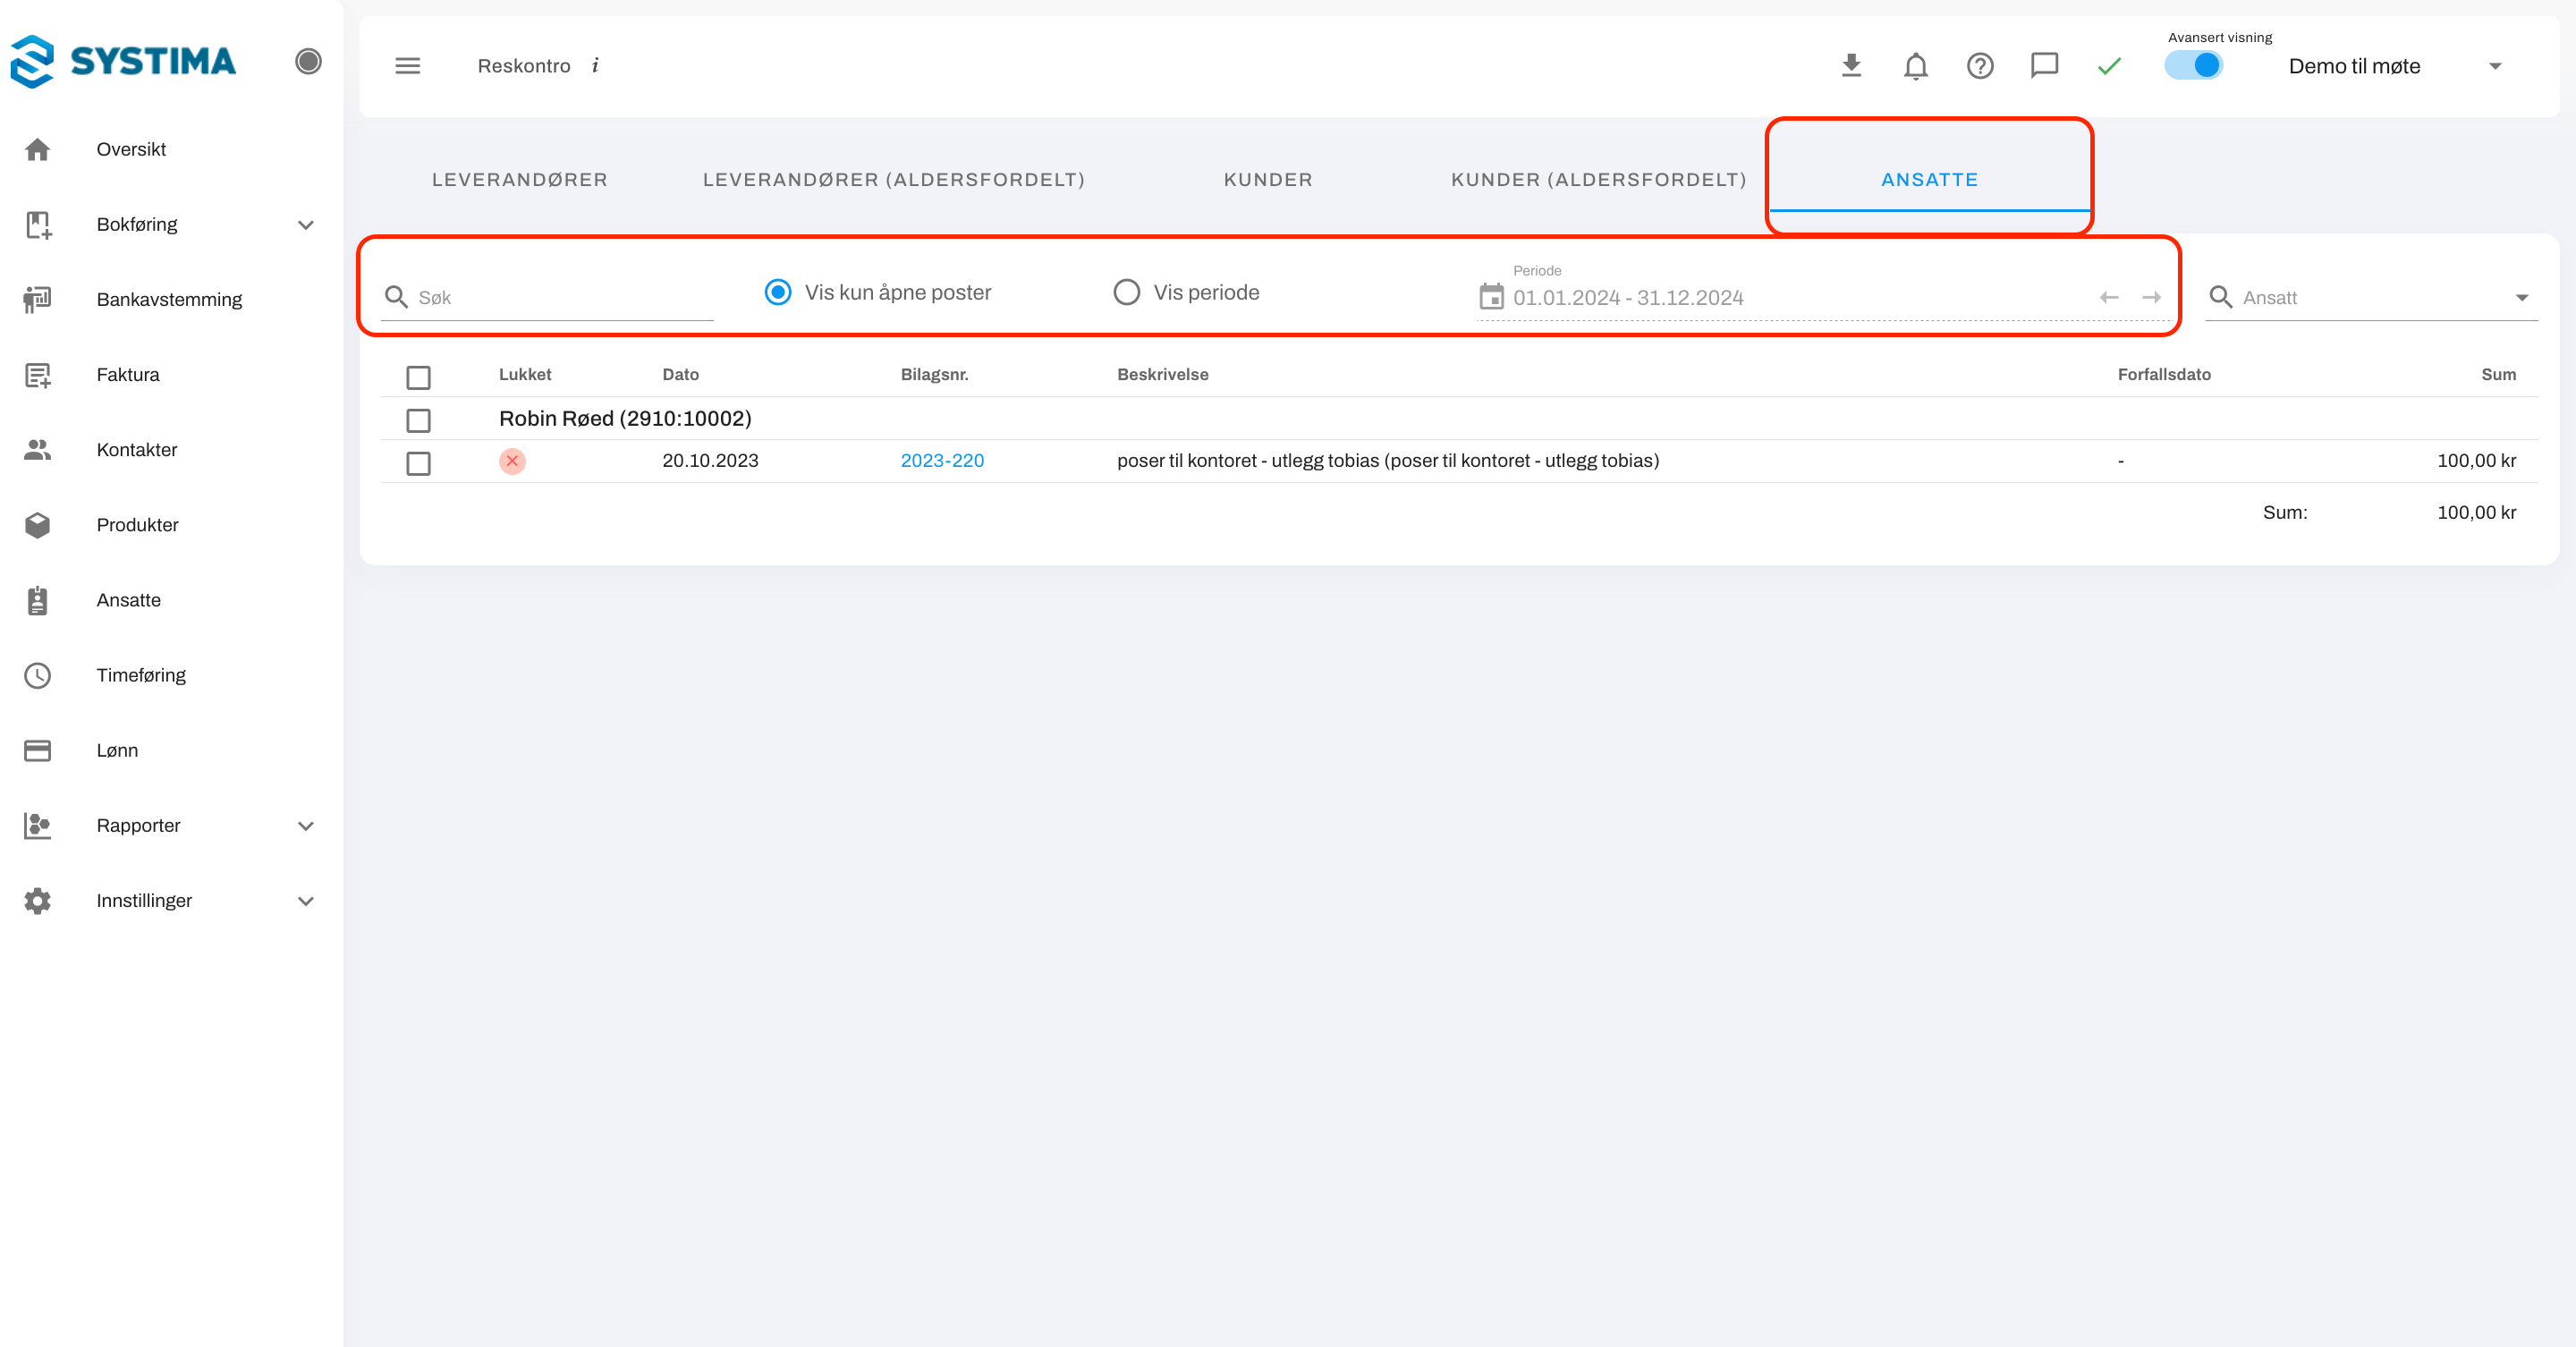Select the Vis periode radio button
Image resolution: width=2576 pixels, height=1347 pixels.
coord(1127,292)
